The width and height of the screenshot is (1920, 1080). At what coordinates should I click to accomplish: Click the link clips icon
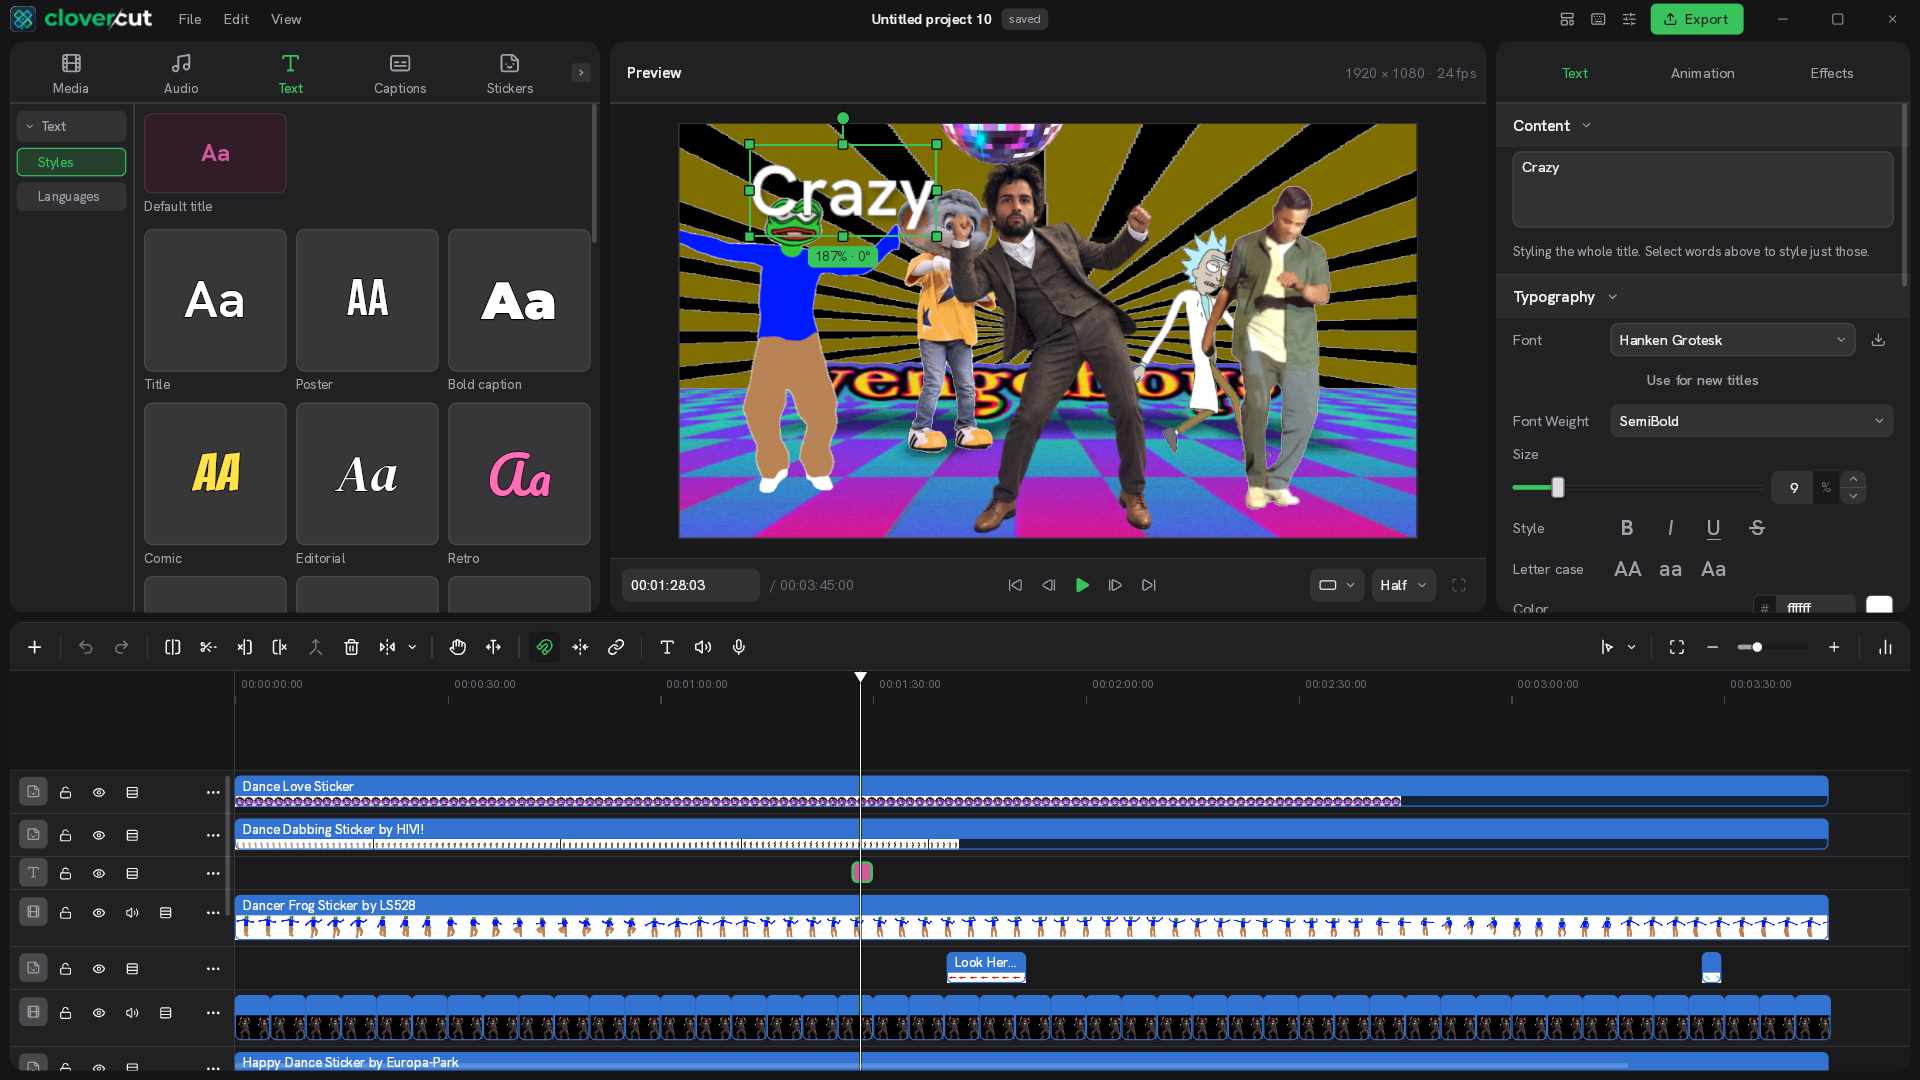pos(616,647)
